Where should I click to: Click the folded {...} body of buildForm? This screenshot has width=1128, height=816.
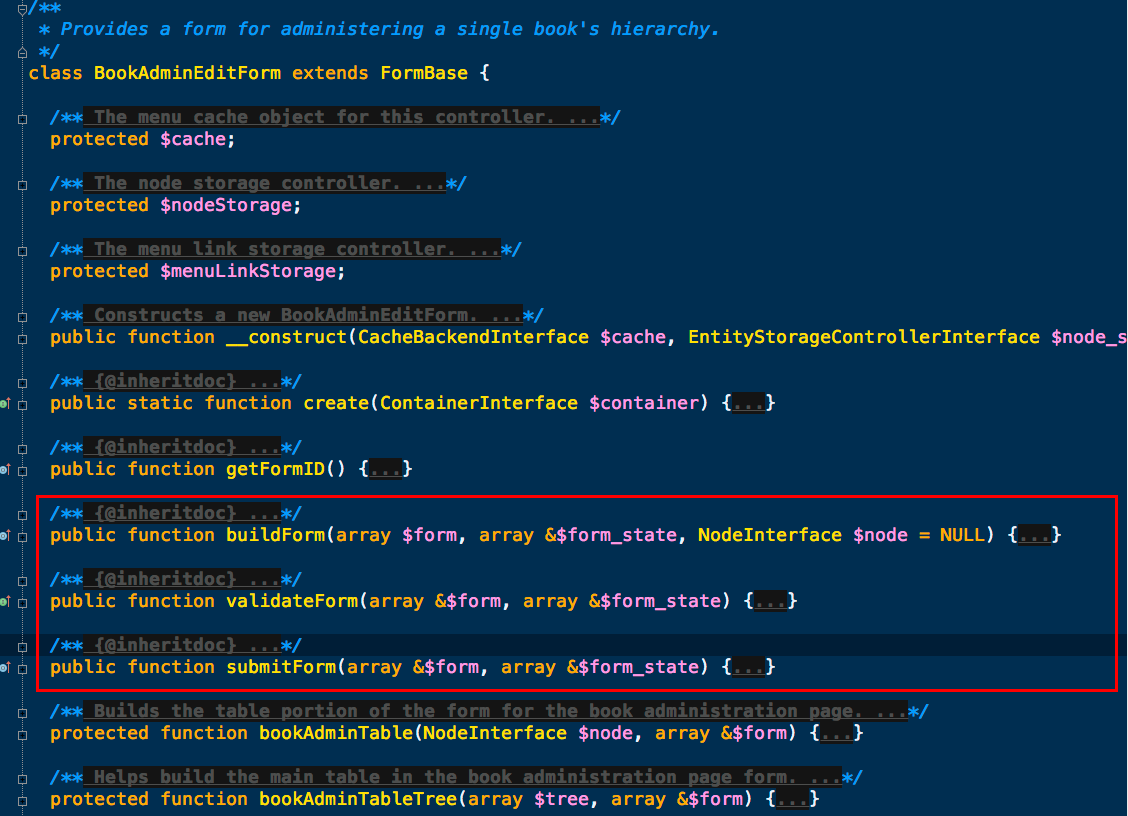click(x=1035, y=536)
